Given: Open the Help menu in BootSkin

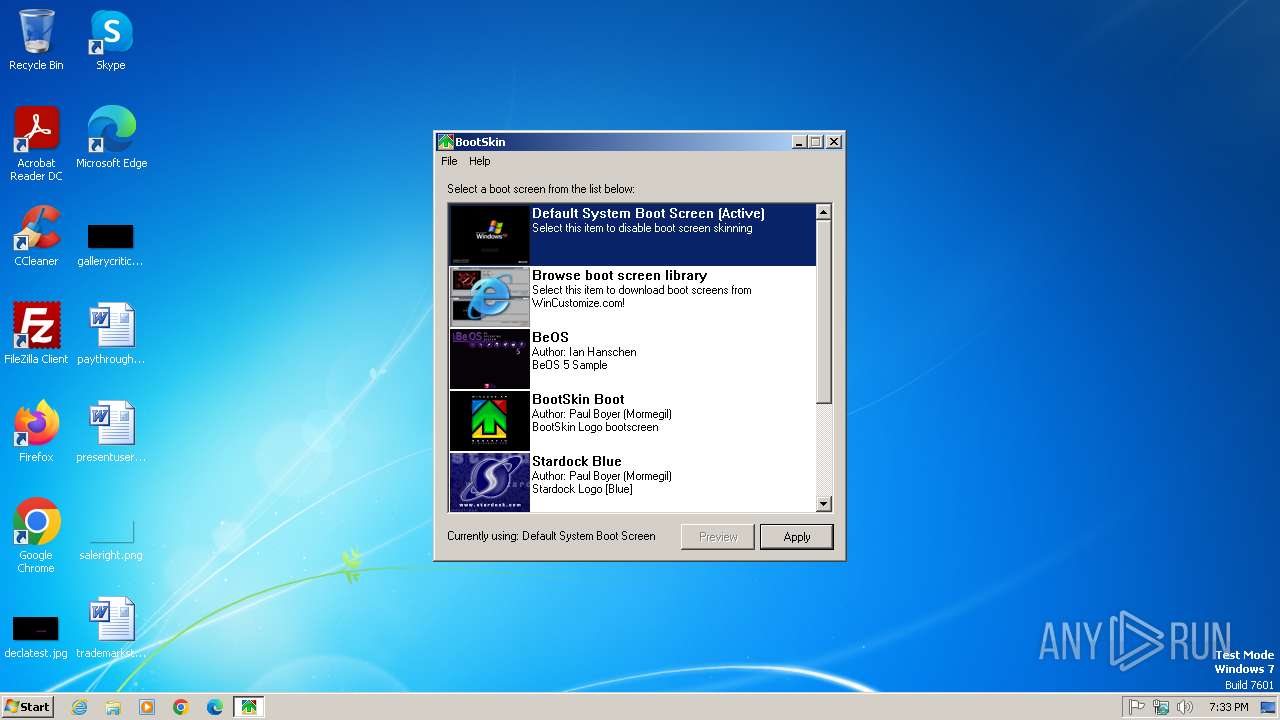Looking at the screenshot, I should [x=480, y=161].
